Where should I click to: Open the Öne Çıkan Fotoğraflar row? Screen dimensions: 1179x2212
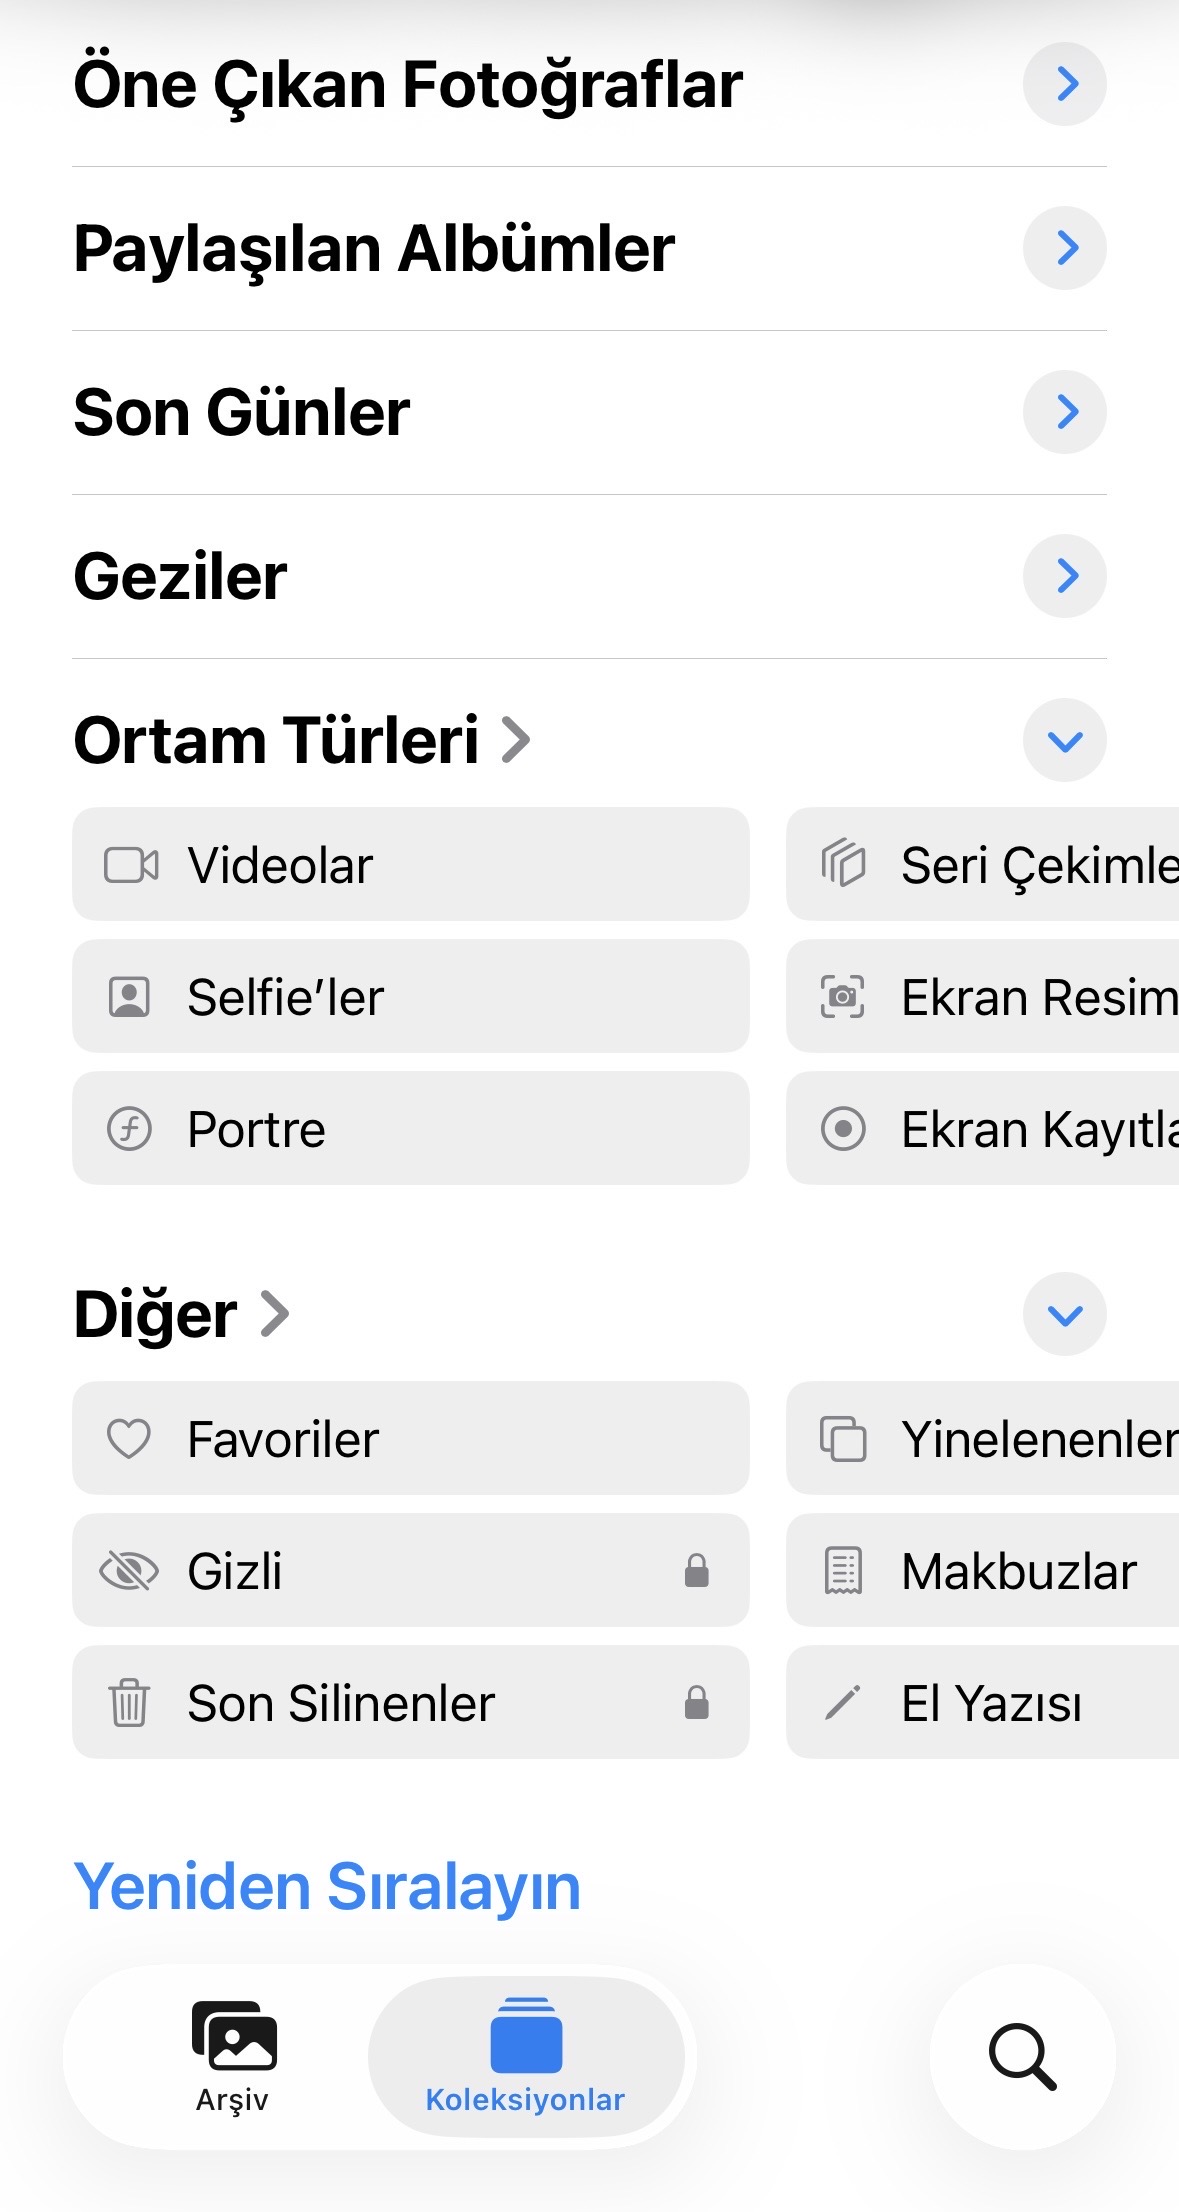click(x=590, y=84)
